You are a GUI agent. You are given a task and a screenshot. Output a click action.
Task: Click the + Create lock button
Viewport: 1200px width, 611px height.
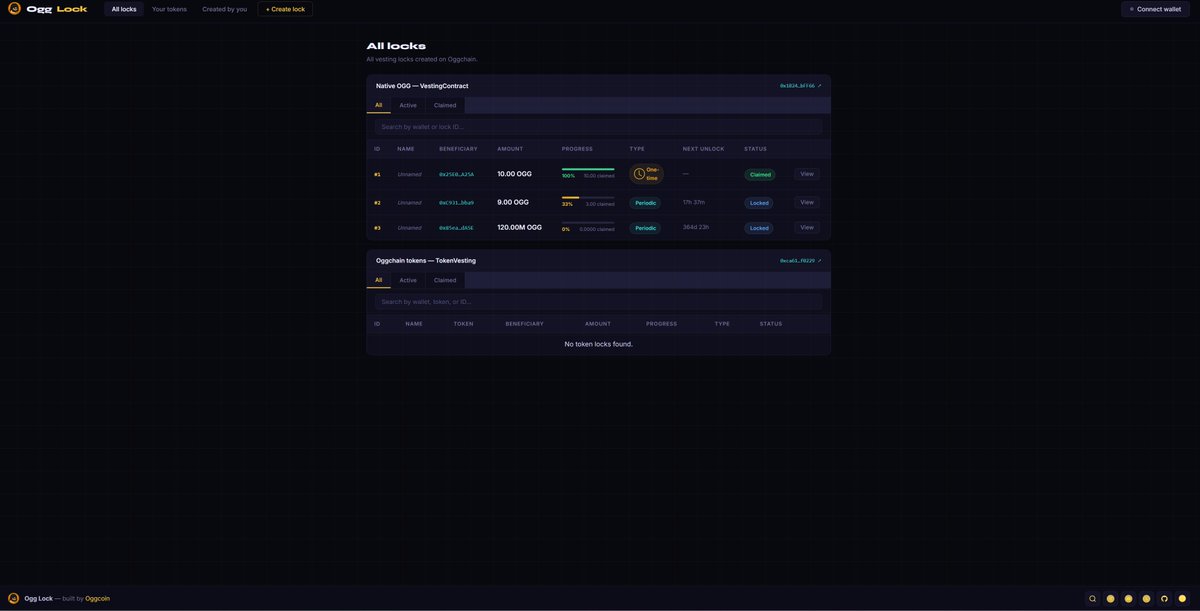pos(285,9)
